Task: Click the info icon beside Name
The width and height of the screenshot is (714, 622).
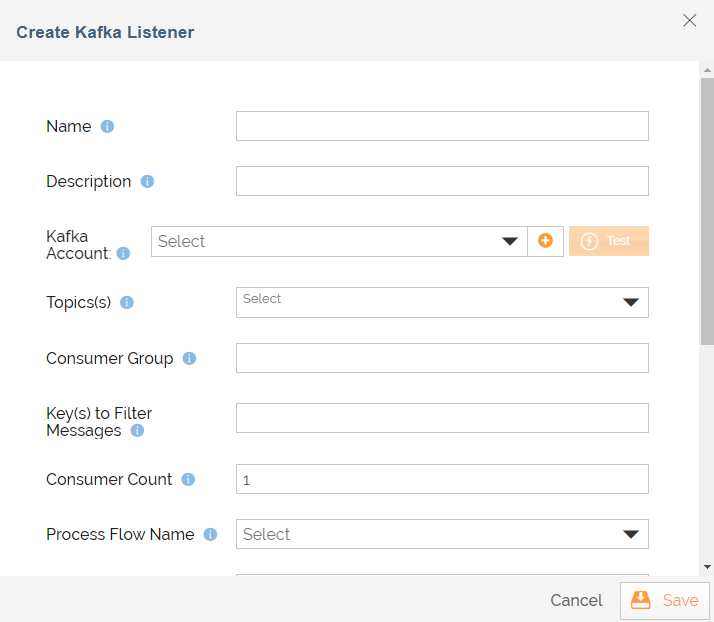Action: pyautogui.click(x=108, y=127)
